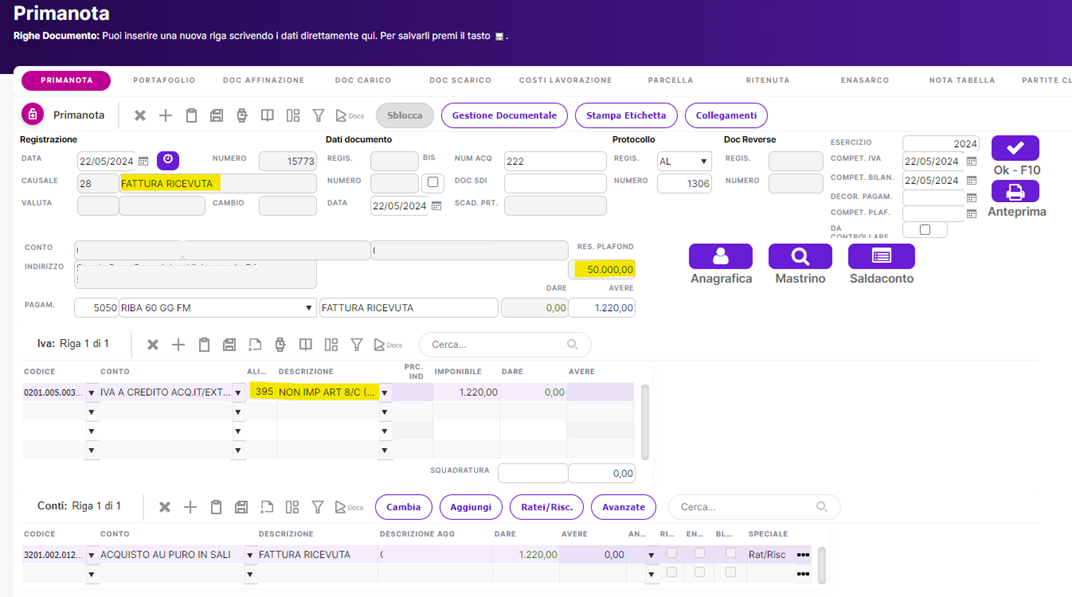Screen dimensions: 1072x597
Task: Switch to the DOC CARICO tab
Action: (x=363, y=80)
